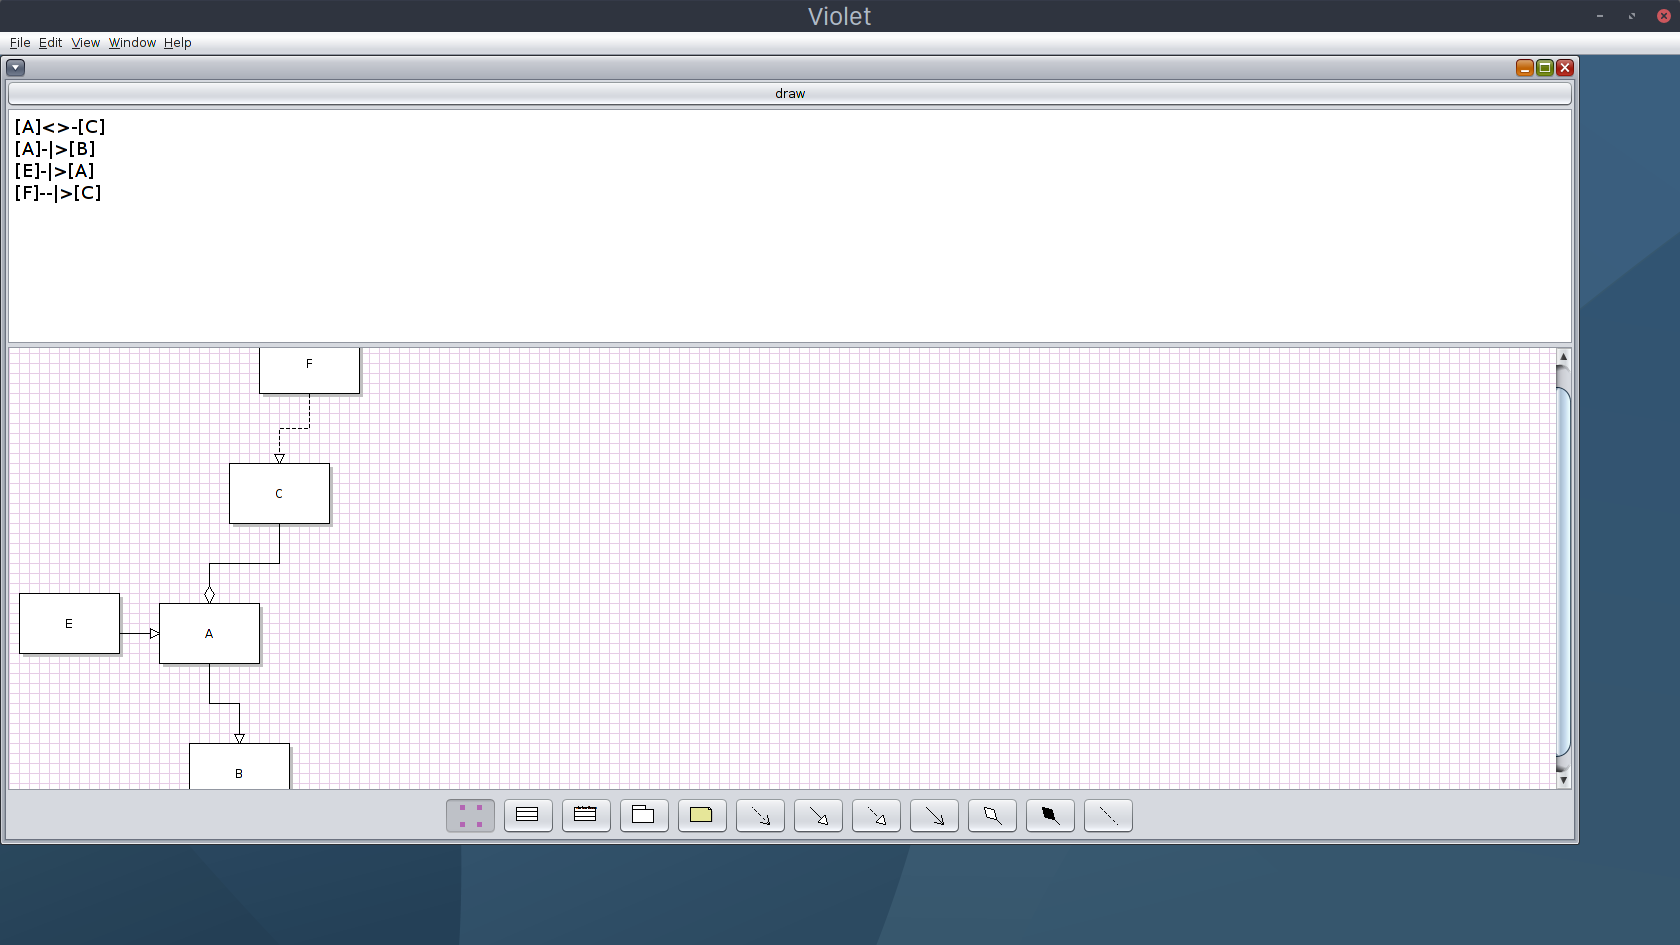This screenshot has width=1680, height=945.
Task: Activate the Select tool with purple dots
Action: pos(470,816)
